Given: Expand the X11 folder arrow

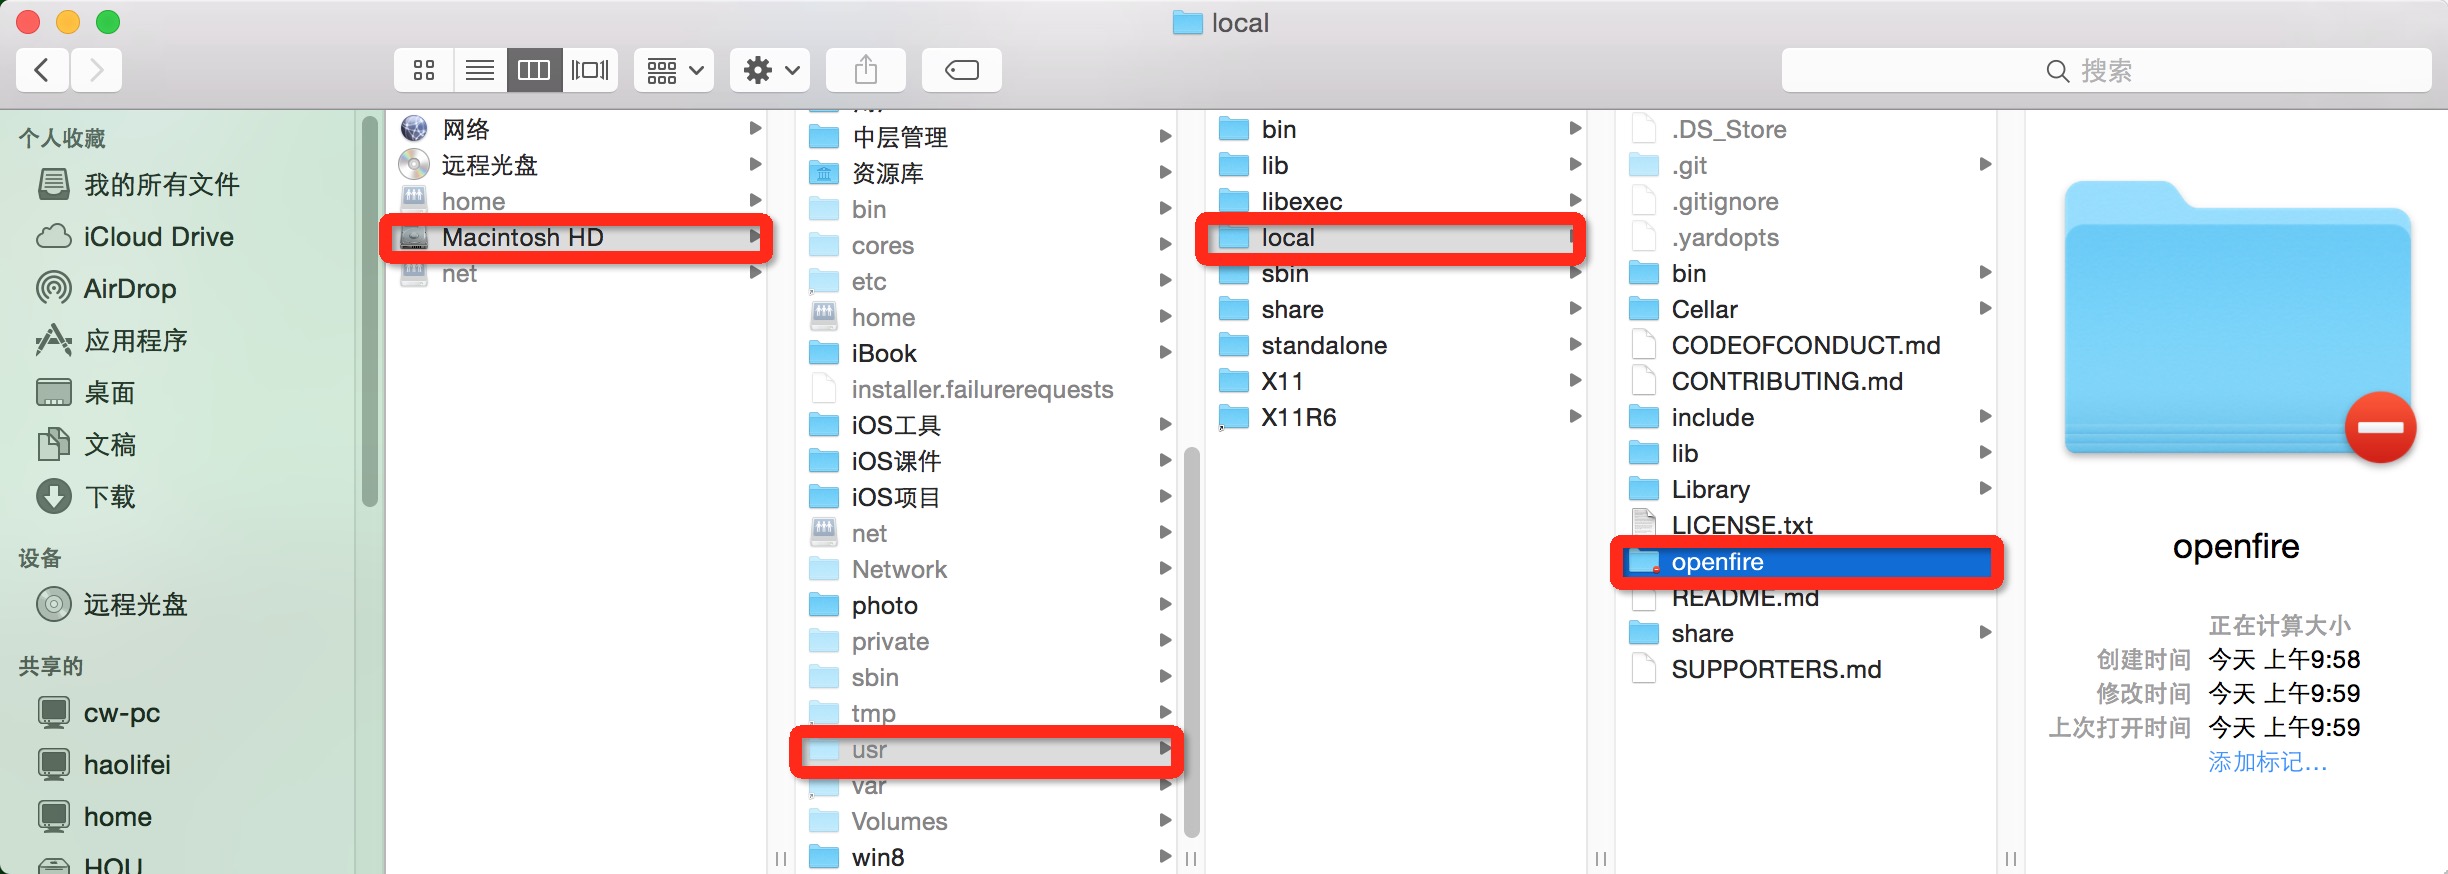Looking at the screenshot, I should point(1576,380).
